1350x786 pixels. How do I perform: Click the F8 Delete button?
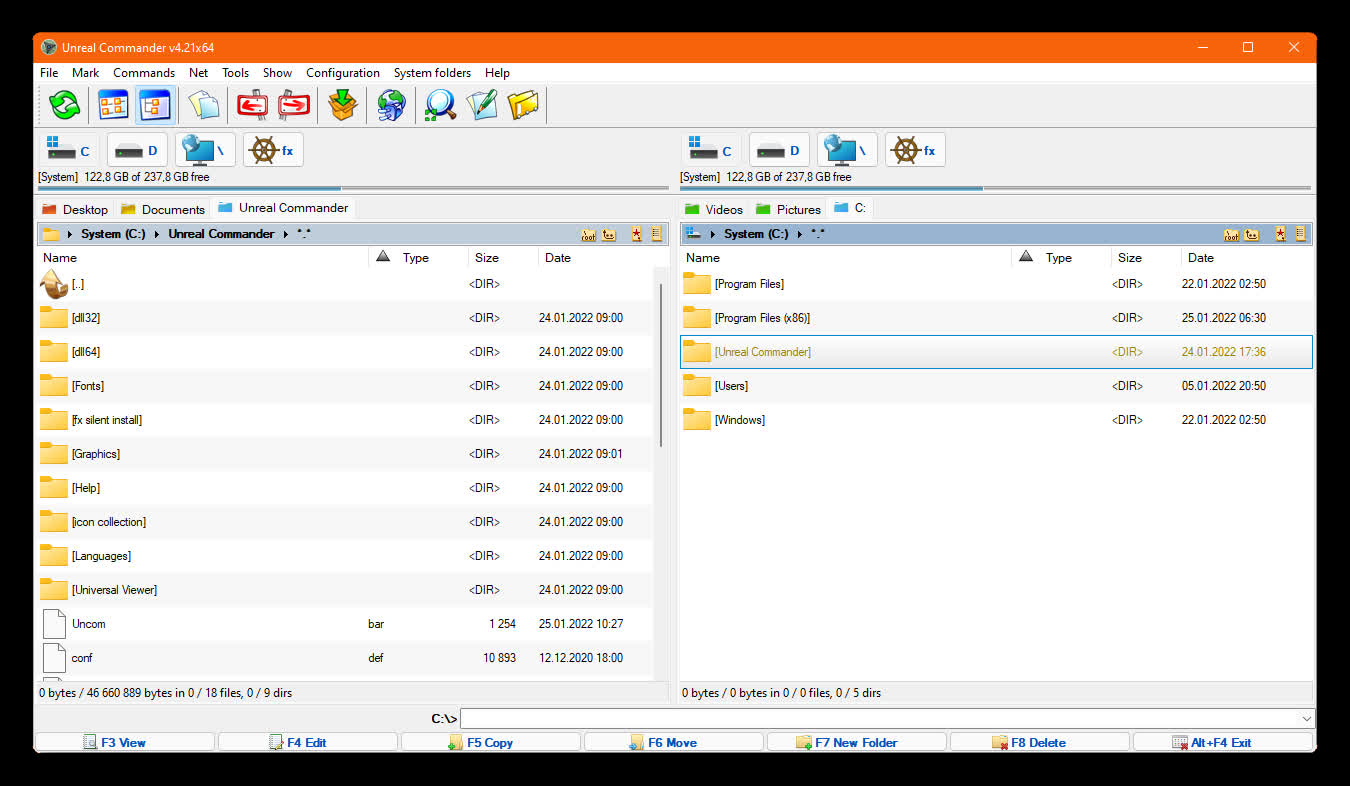coord(1039,742)
